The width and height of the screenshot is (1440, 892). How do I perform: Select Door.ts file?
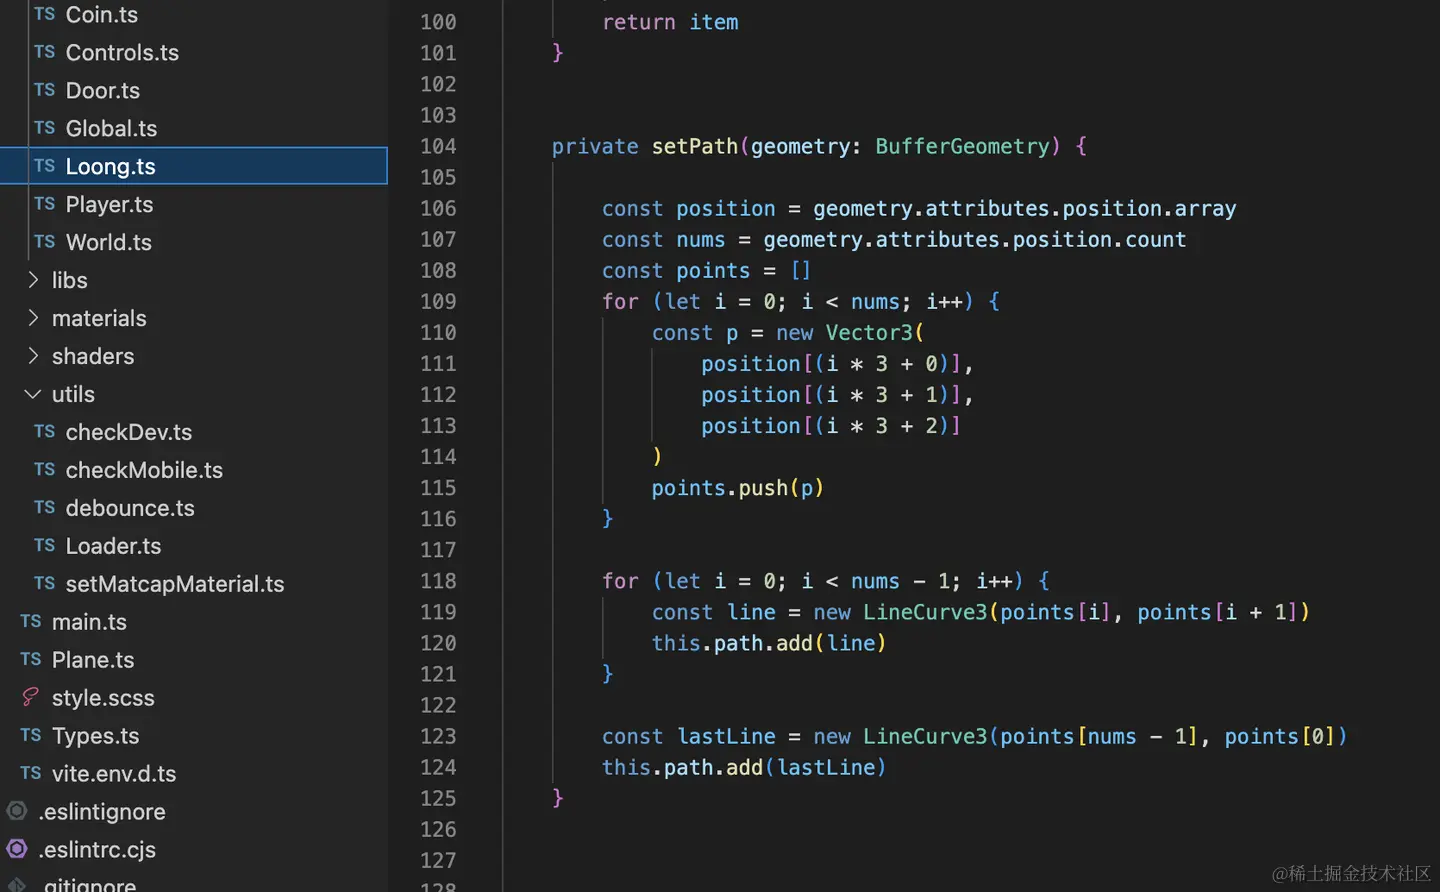pyautogui.click(x=102, y=91)
